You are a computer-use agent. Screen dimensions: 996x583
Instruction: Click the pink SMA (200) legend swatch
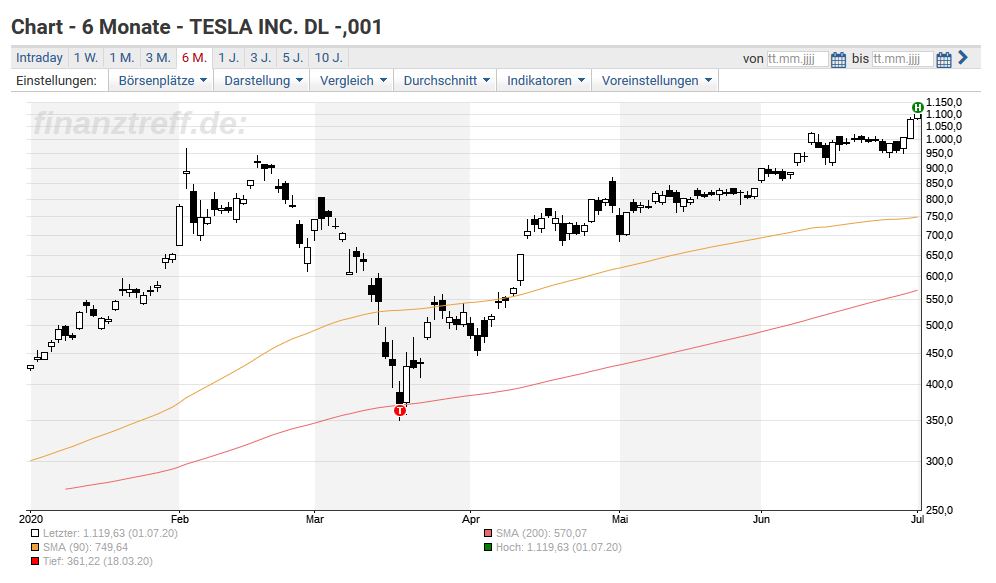tap(488, 533)
